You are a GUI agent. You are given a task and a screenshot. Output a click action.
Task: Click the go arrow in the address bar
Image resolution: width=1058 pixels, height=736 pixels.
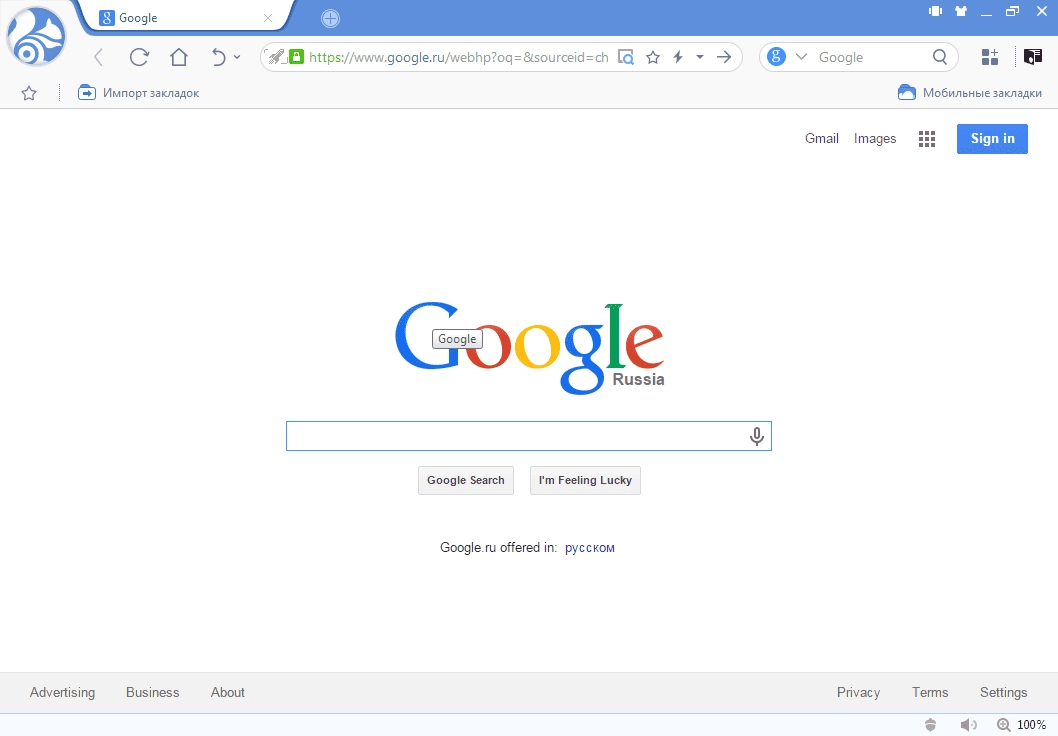724,57
